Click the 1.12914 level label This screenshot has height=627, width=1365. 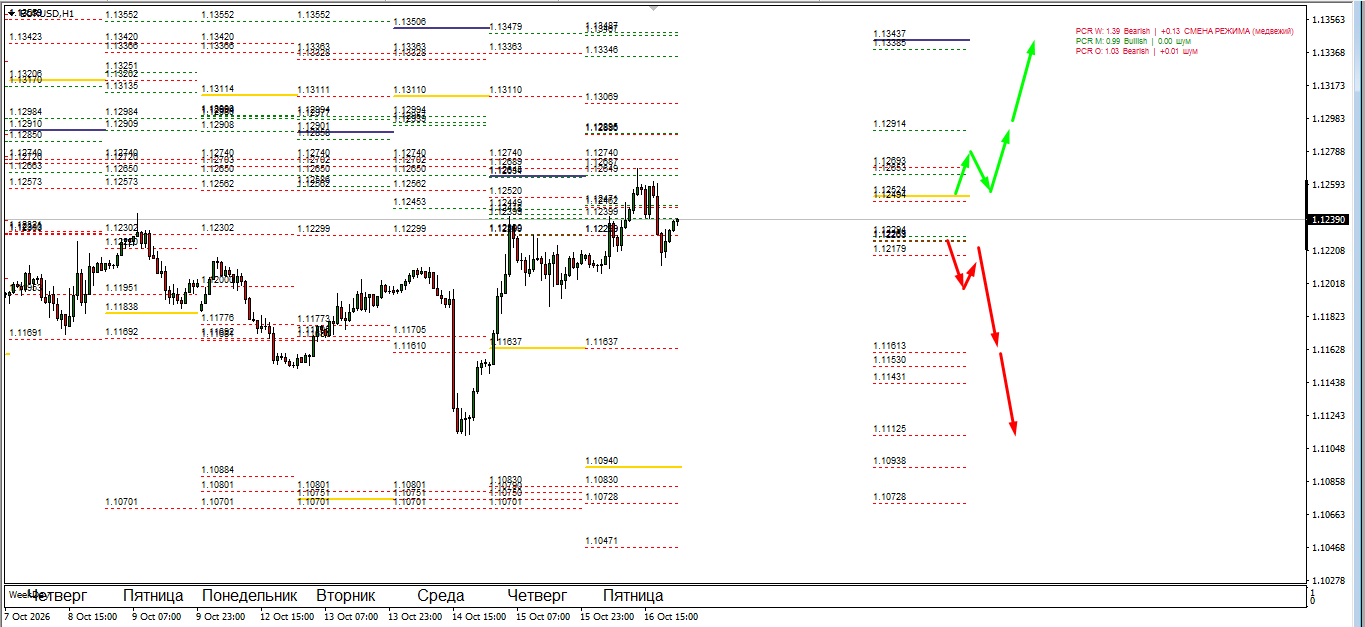(x=889, y=124)
